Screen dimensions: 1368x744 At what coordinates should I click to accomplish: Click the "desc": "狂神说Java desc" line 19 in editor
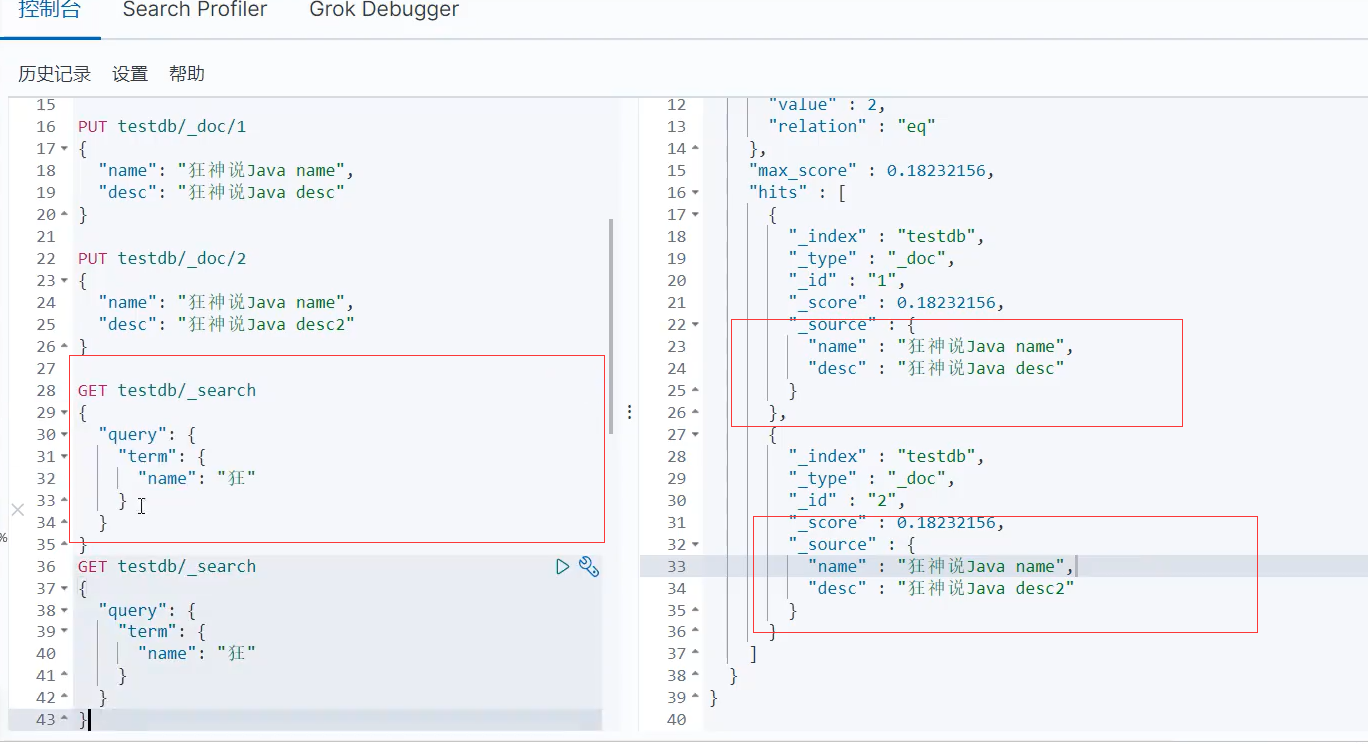(x=222, y=193)
